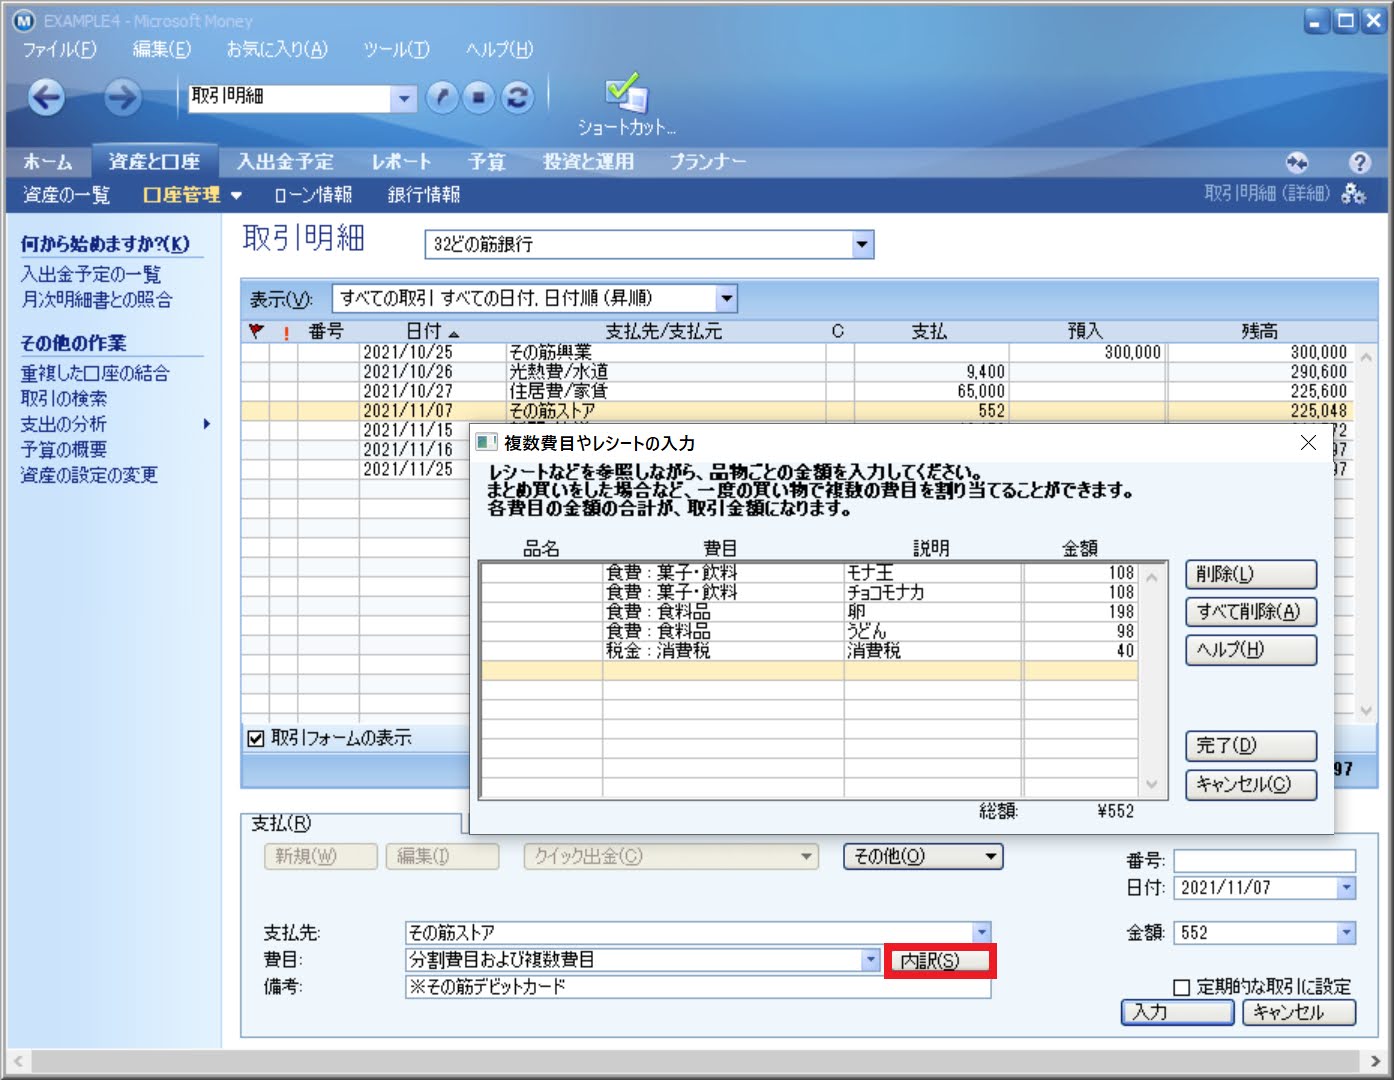Viewport: 1394px width, 1080px height.
Task: Sort by the 日付 column header
Action: pyautogui.click(x=432, y=331)
